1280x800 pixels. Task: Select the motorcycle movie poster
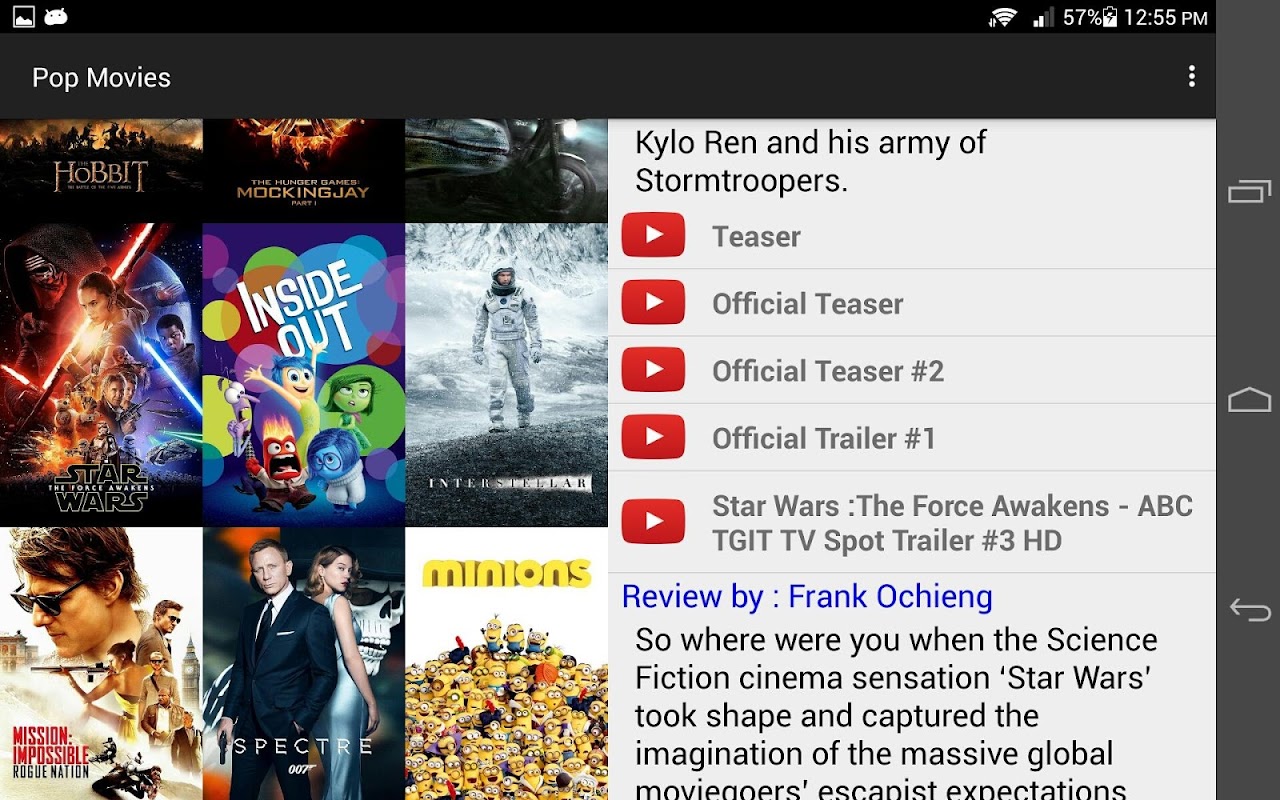pyautogui.click(x=506, y=170)
